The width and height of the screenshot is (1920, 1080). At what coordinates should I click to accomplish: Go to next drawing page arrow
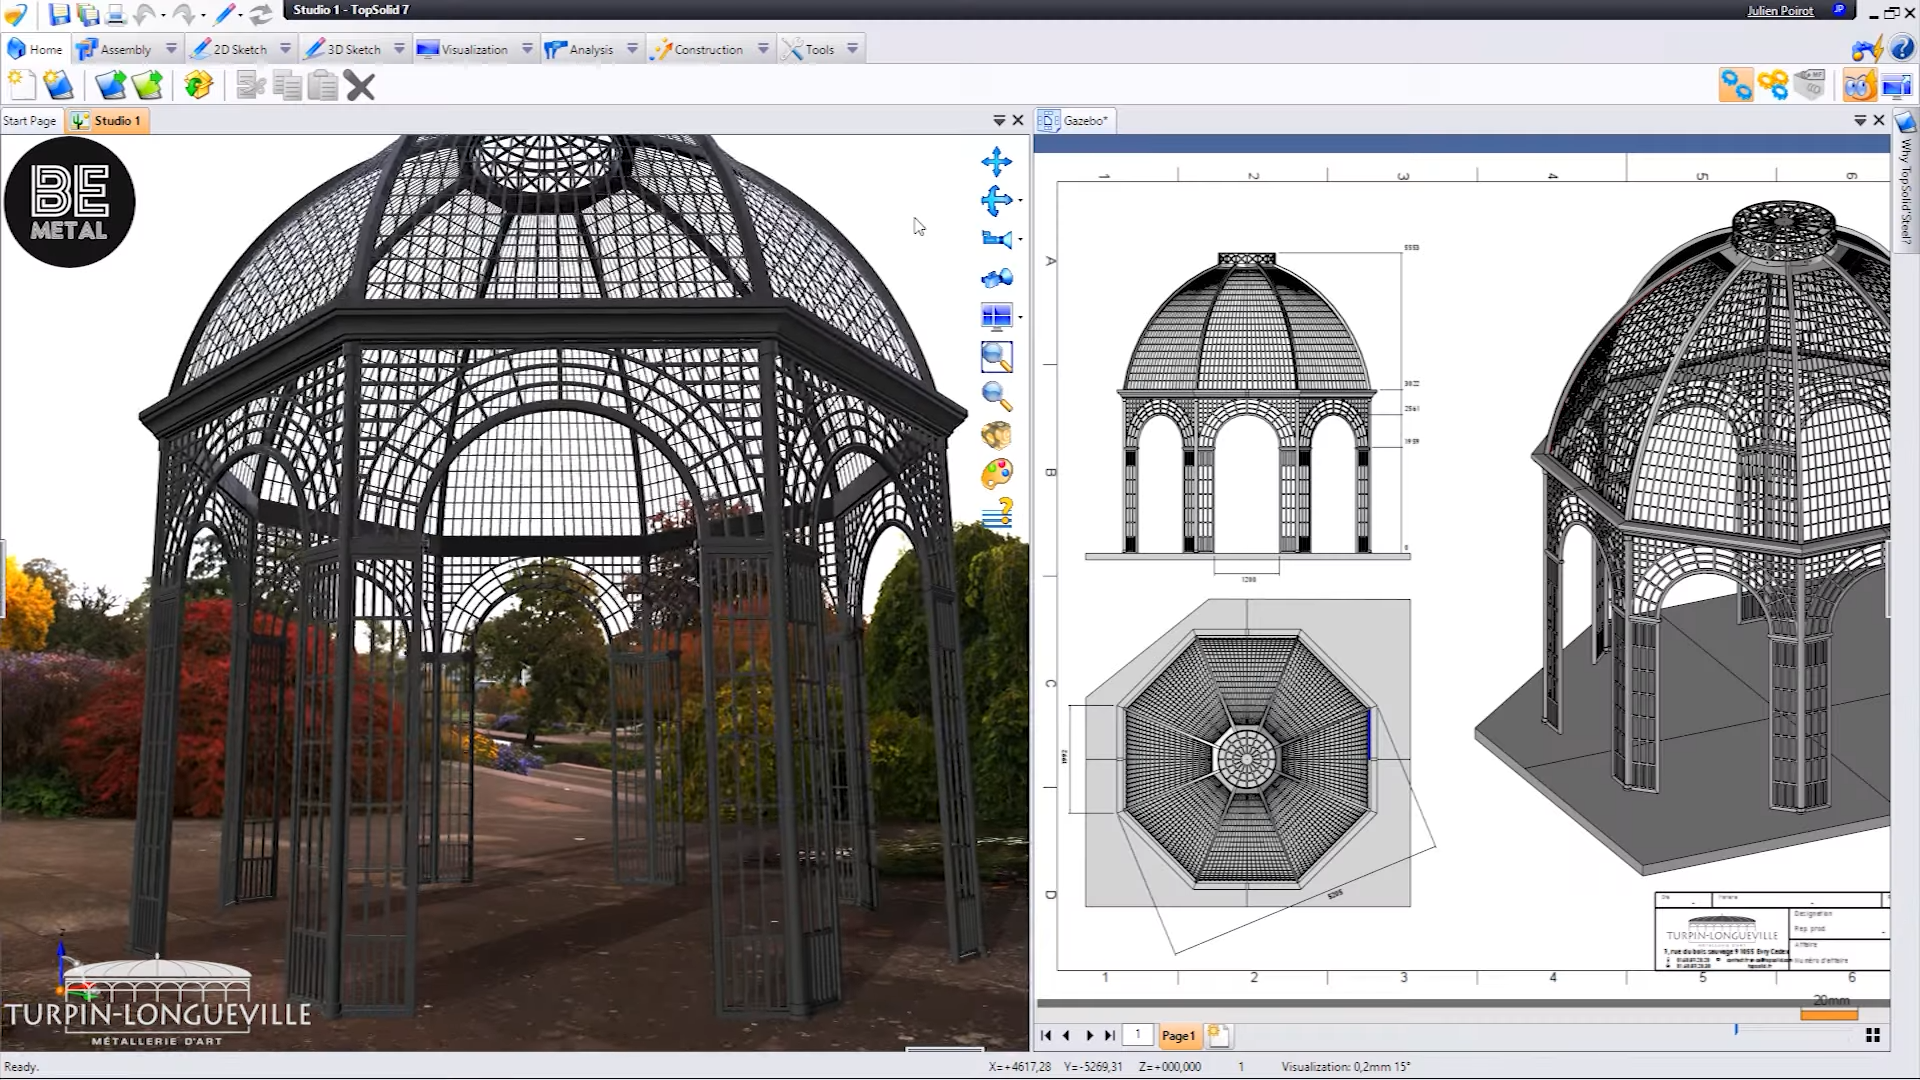pyautogui.click(x=1089, y=1036)
